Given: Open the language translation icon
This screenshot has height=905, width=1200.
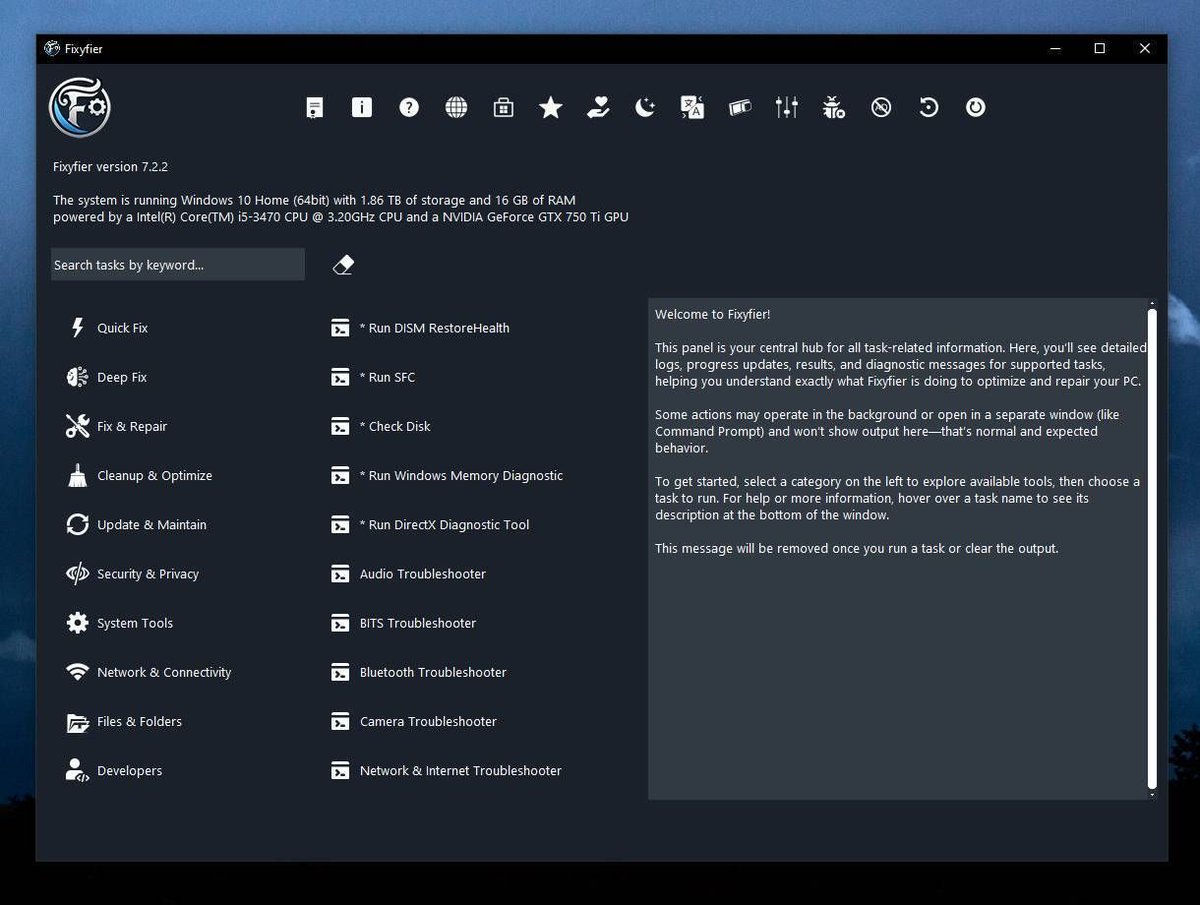Looking at the screenshot, I should [x=692, y=107].
